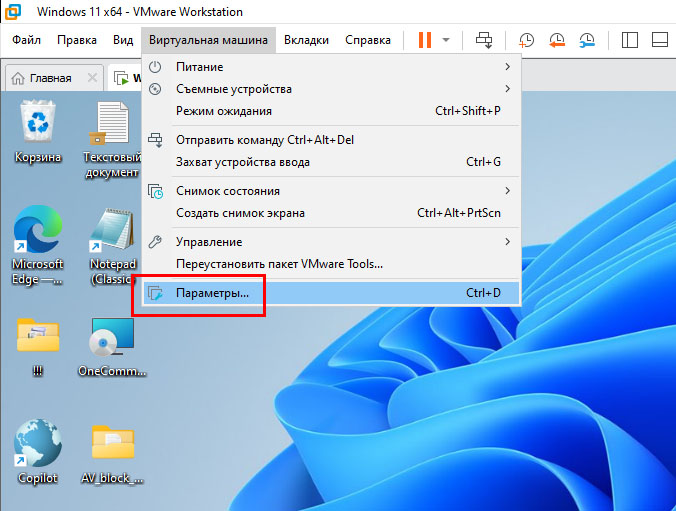The height and width of the screenshot is (511, 676).
Task: Expand the Снимок состояния submenu
Action: pos(330,191)
